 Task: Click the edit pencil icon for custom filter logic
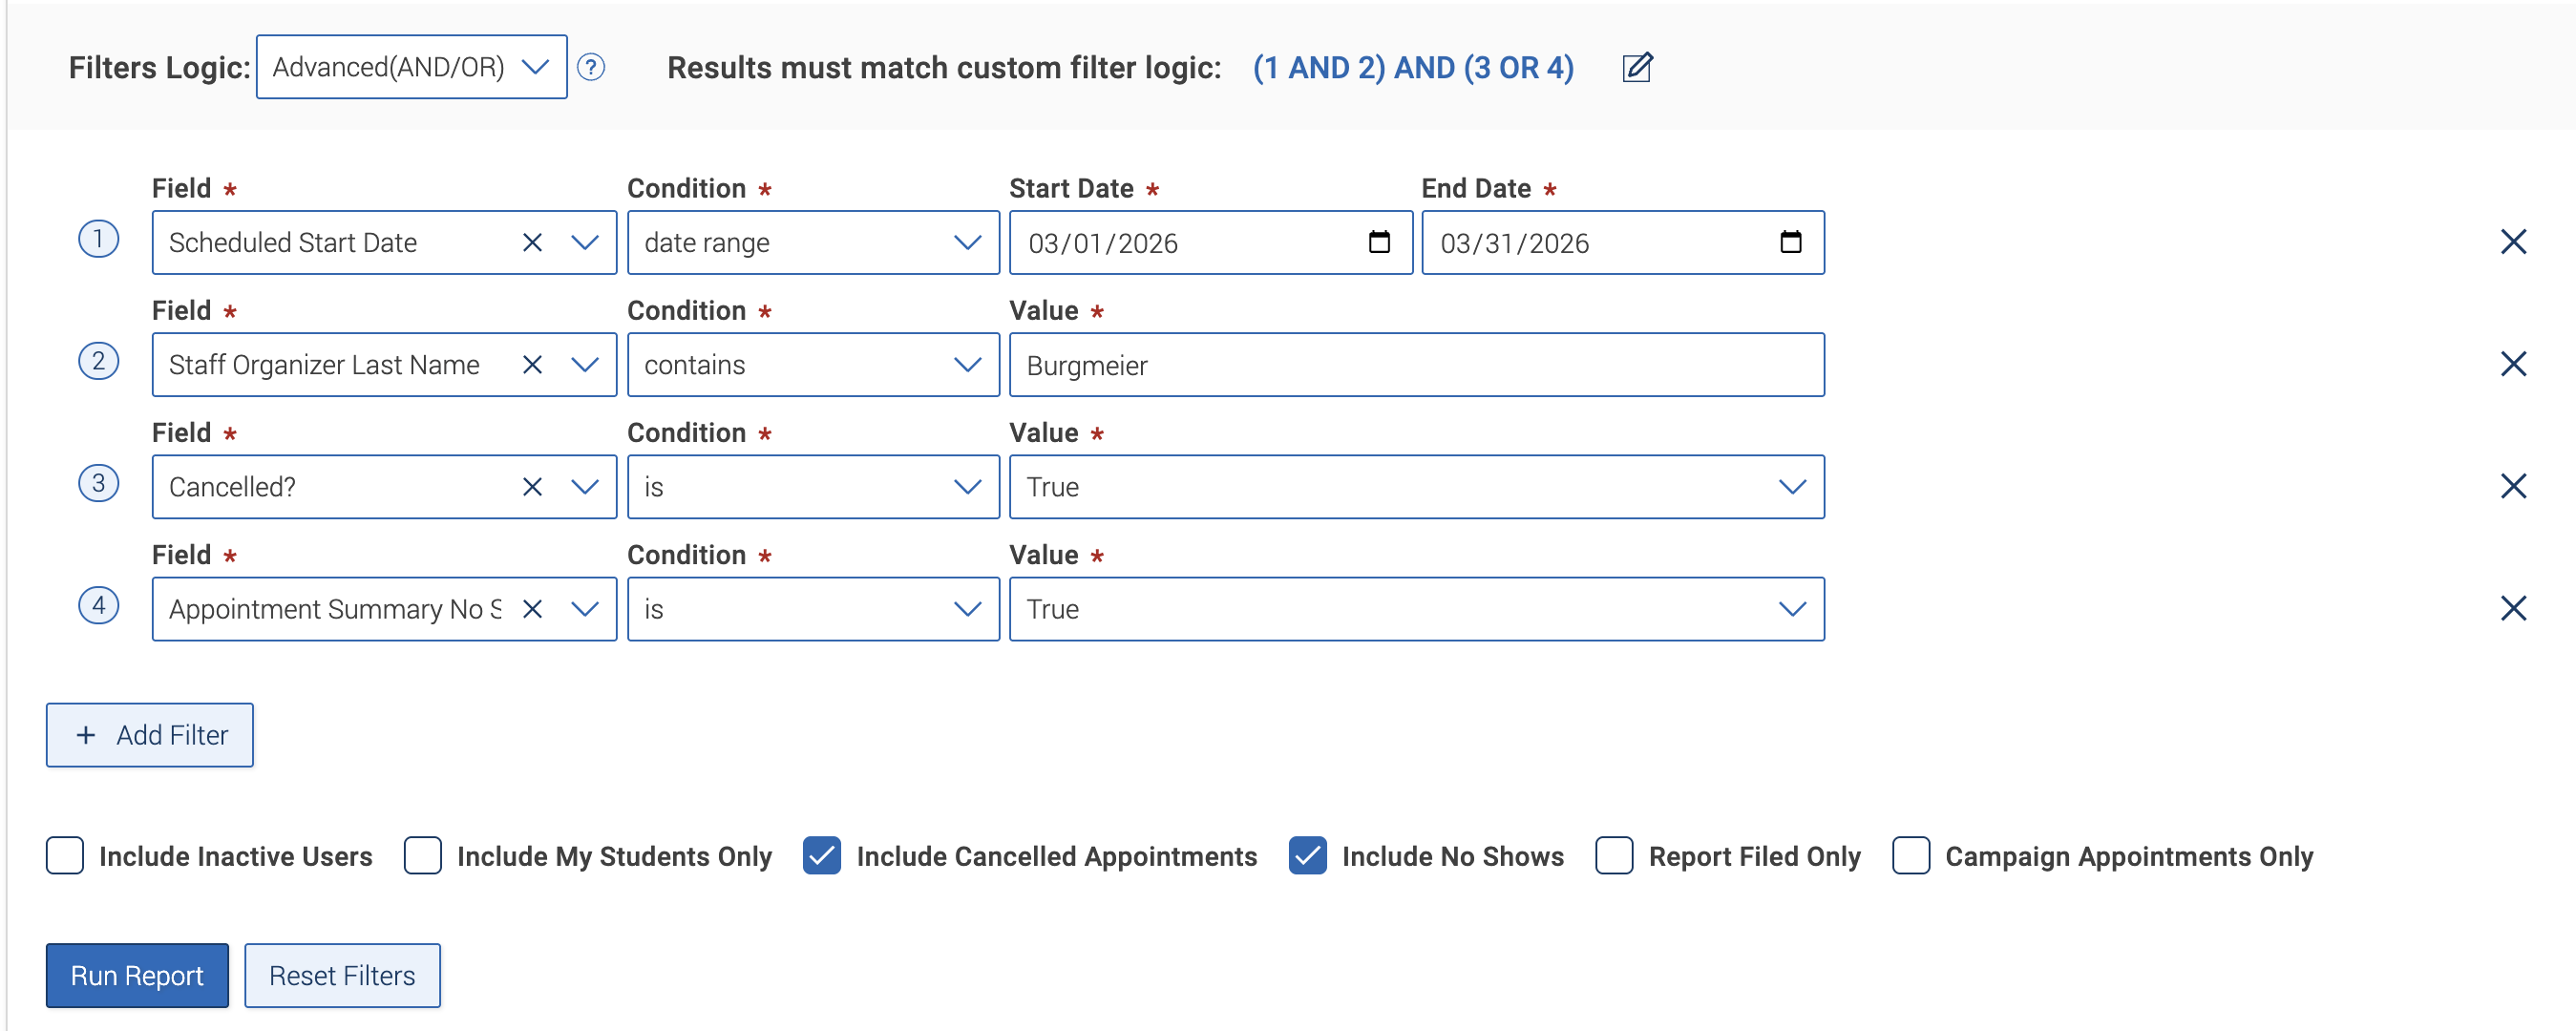coord(1637,67)
